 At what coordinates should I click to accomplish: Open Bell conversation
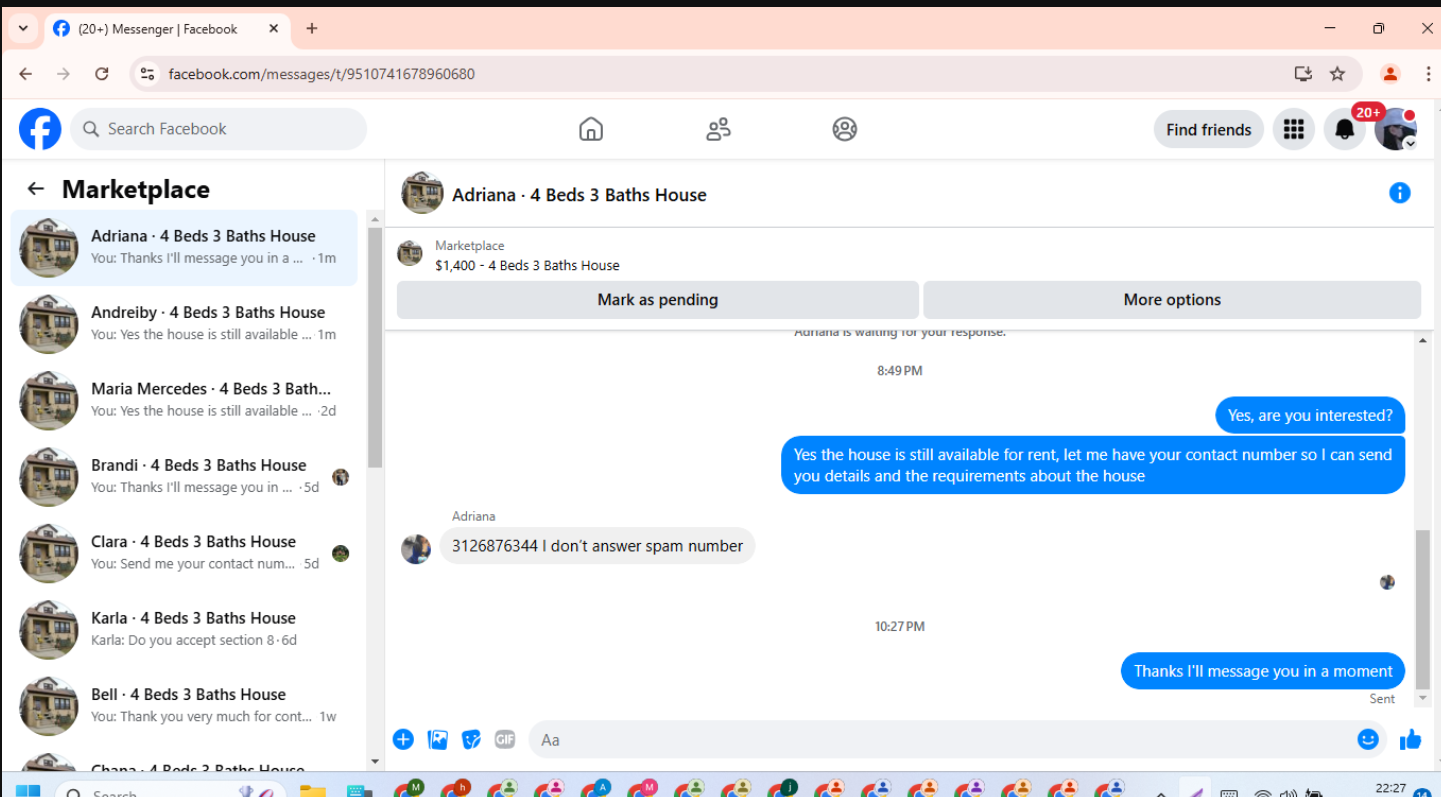(184, 705)
